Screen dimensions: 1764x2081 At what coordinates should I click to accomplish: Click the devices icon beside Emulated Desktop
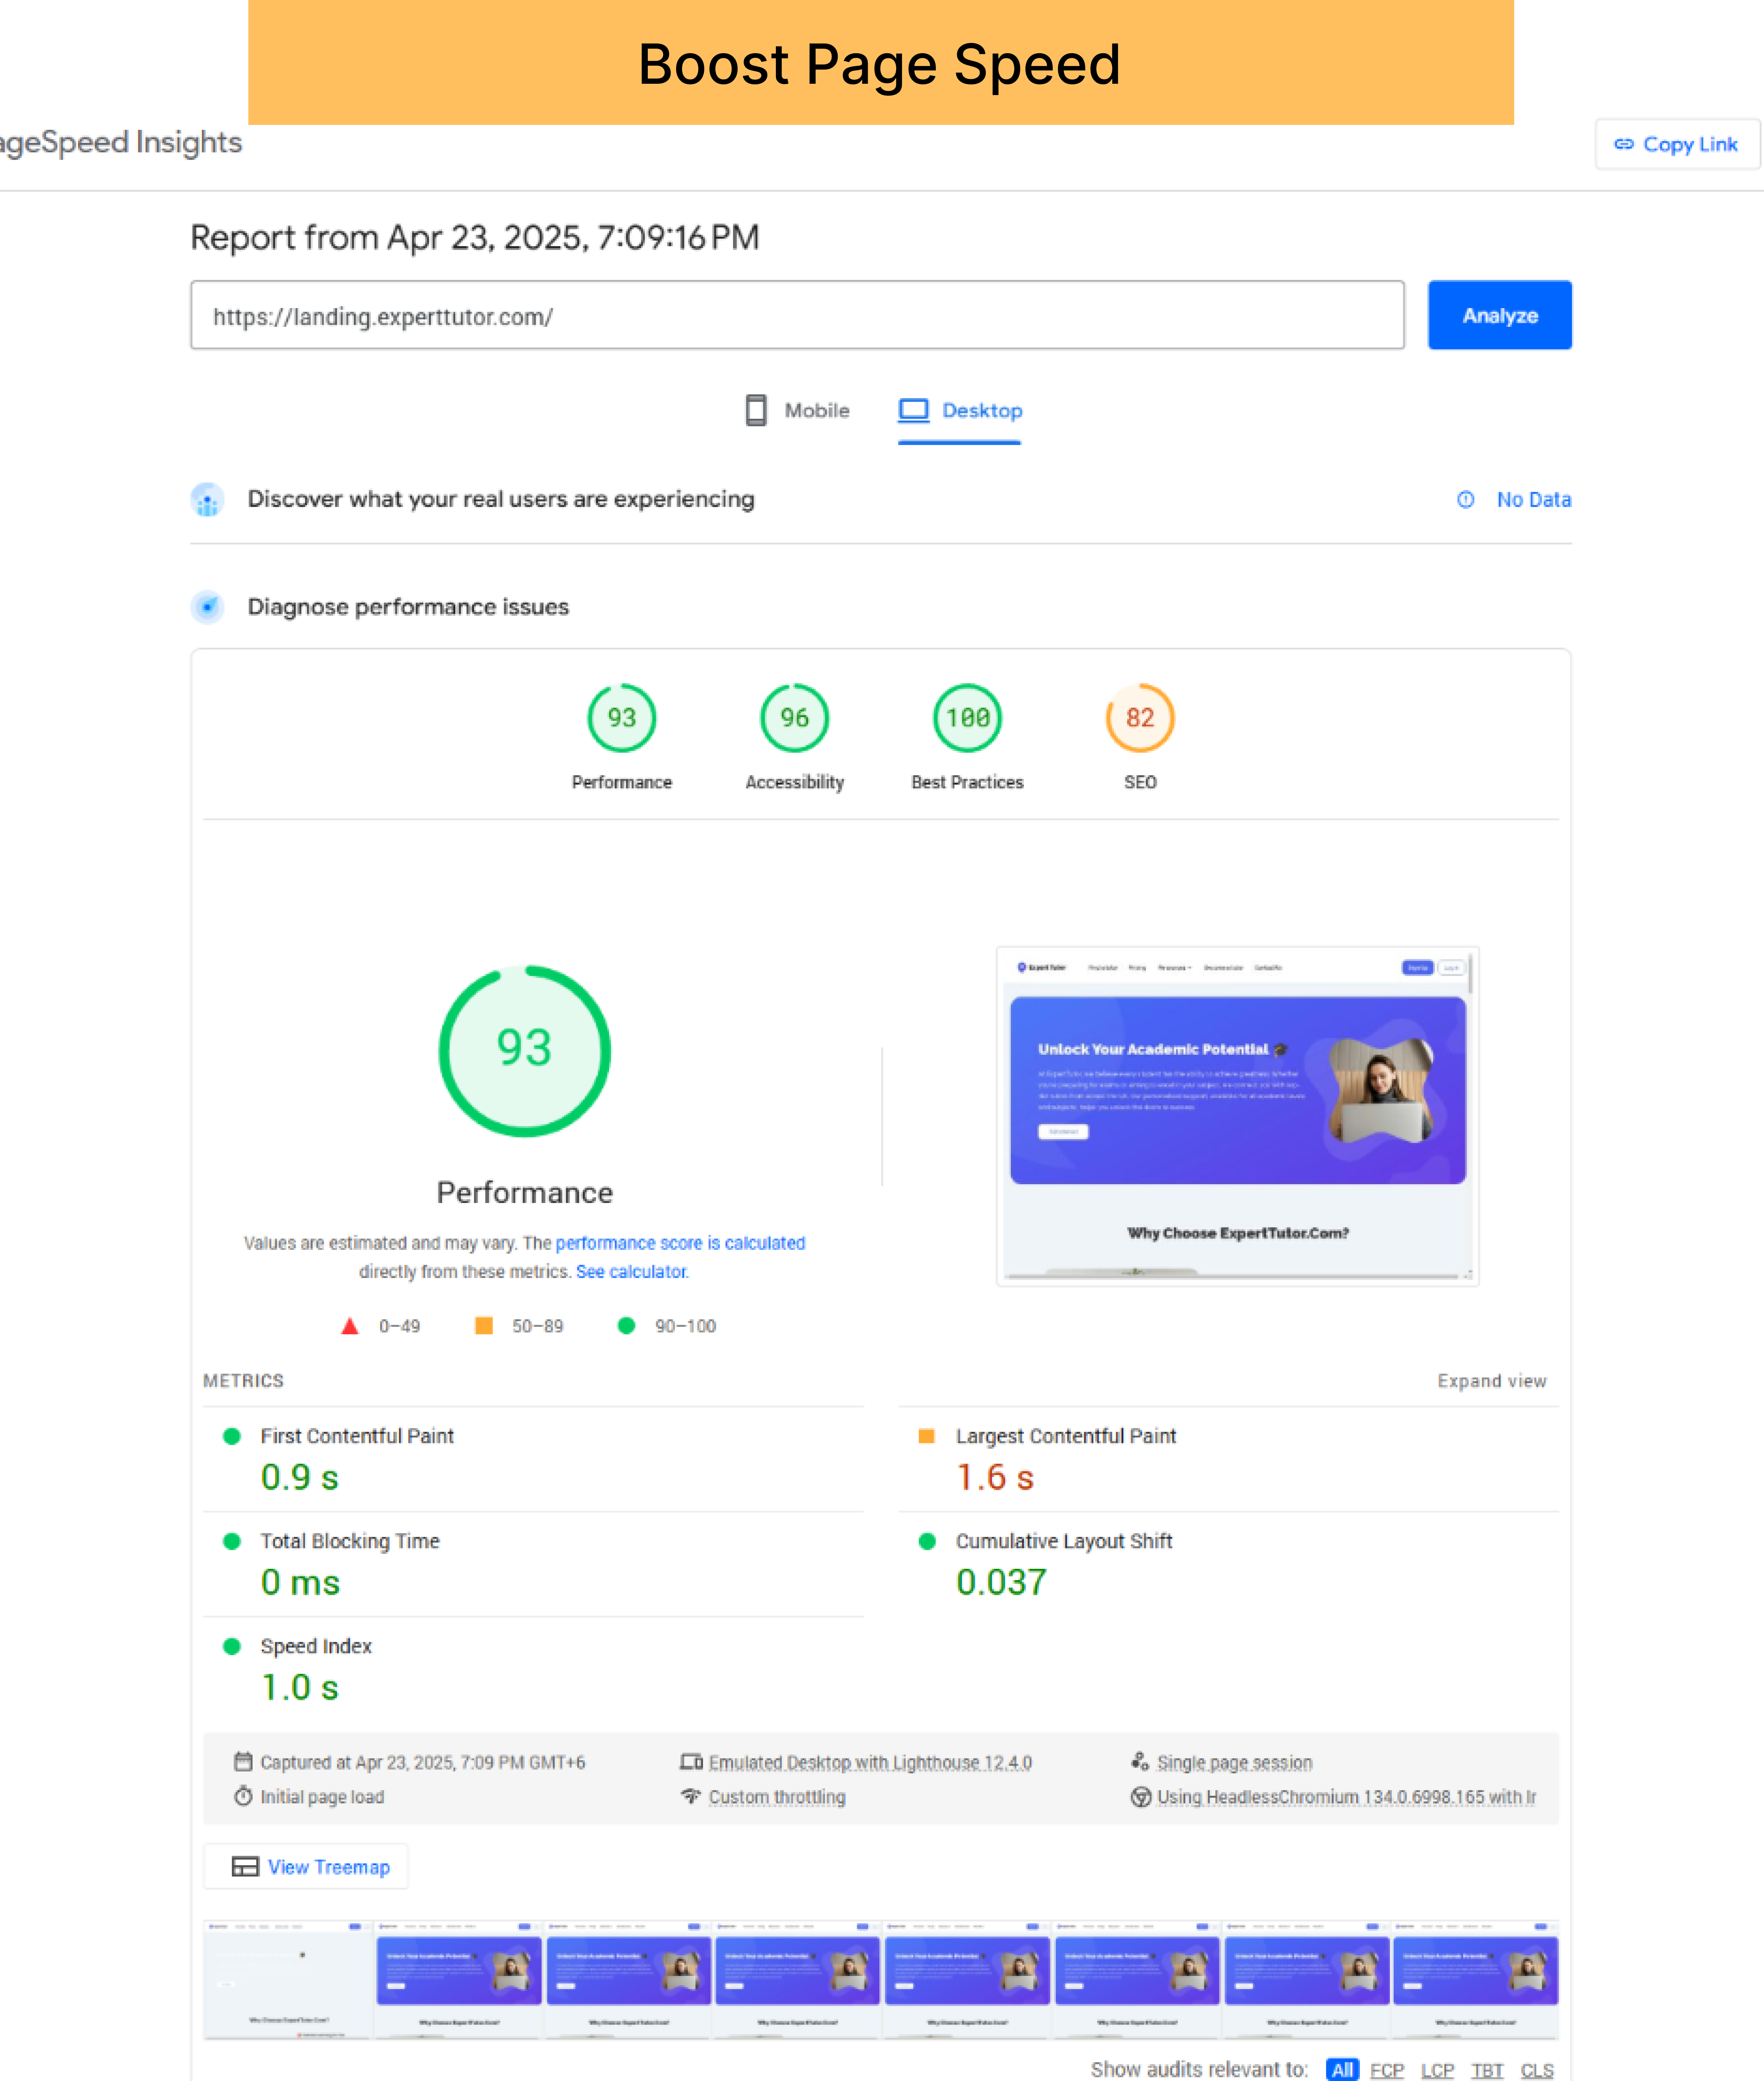click(691, 1762)
